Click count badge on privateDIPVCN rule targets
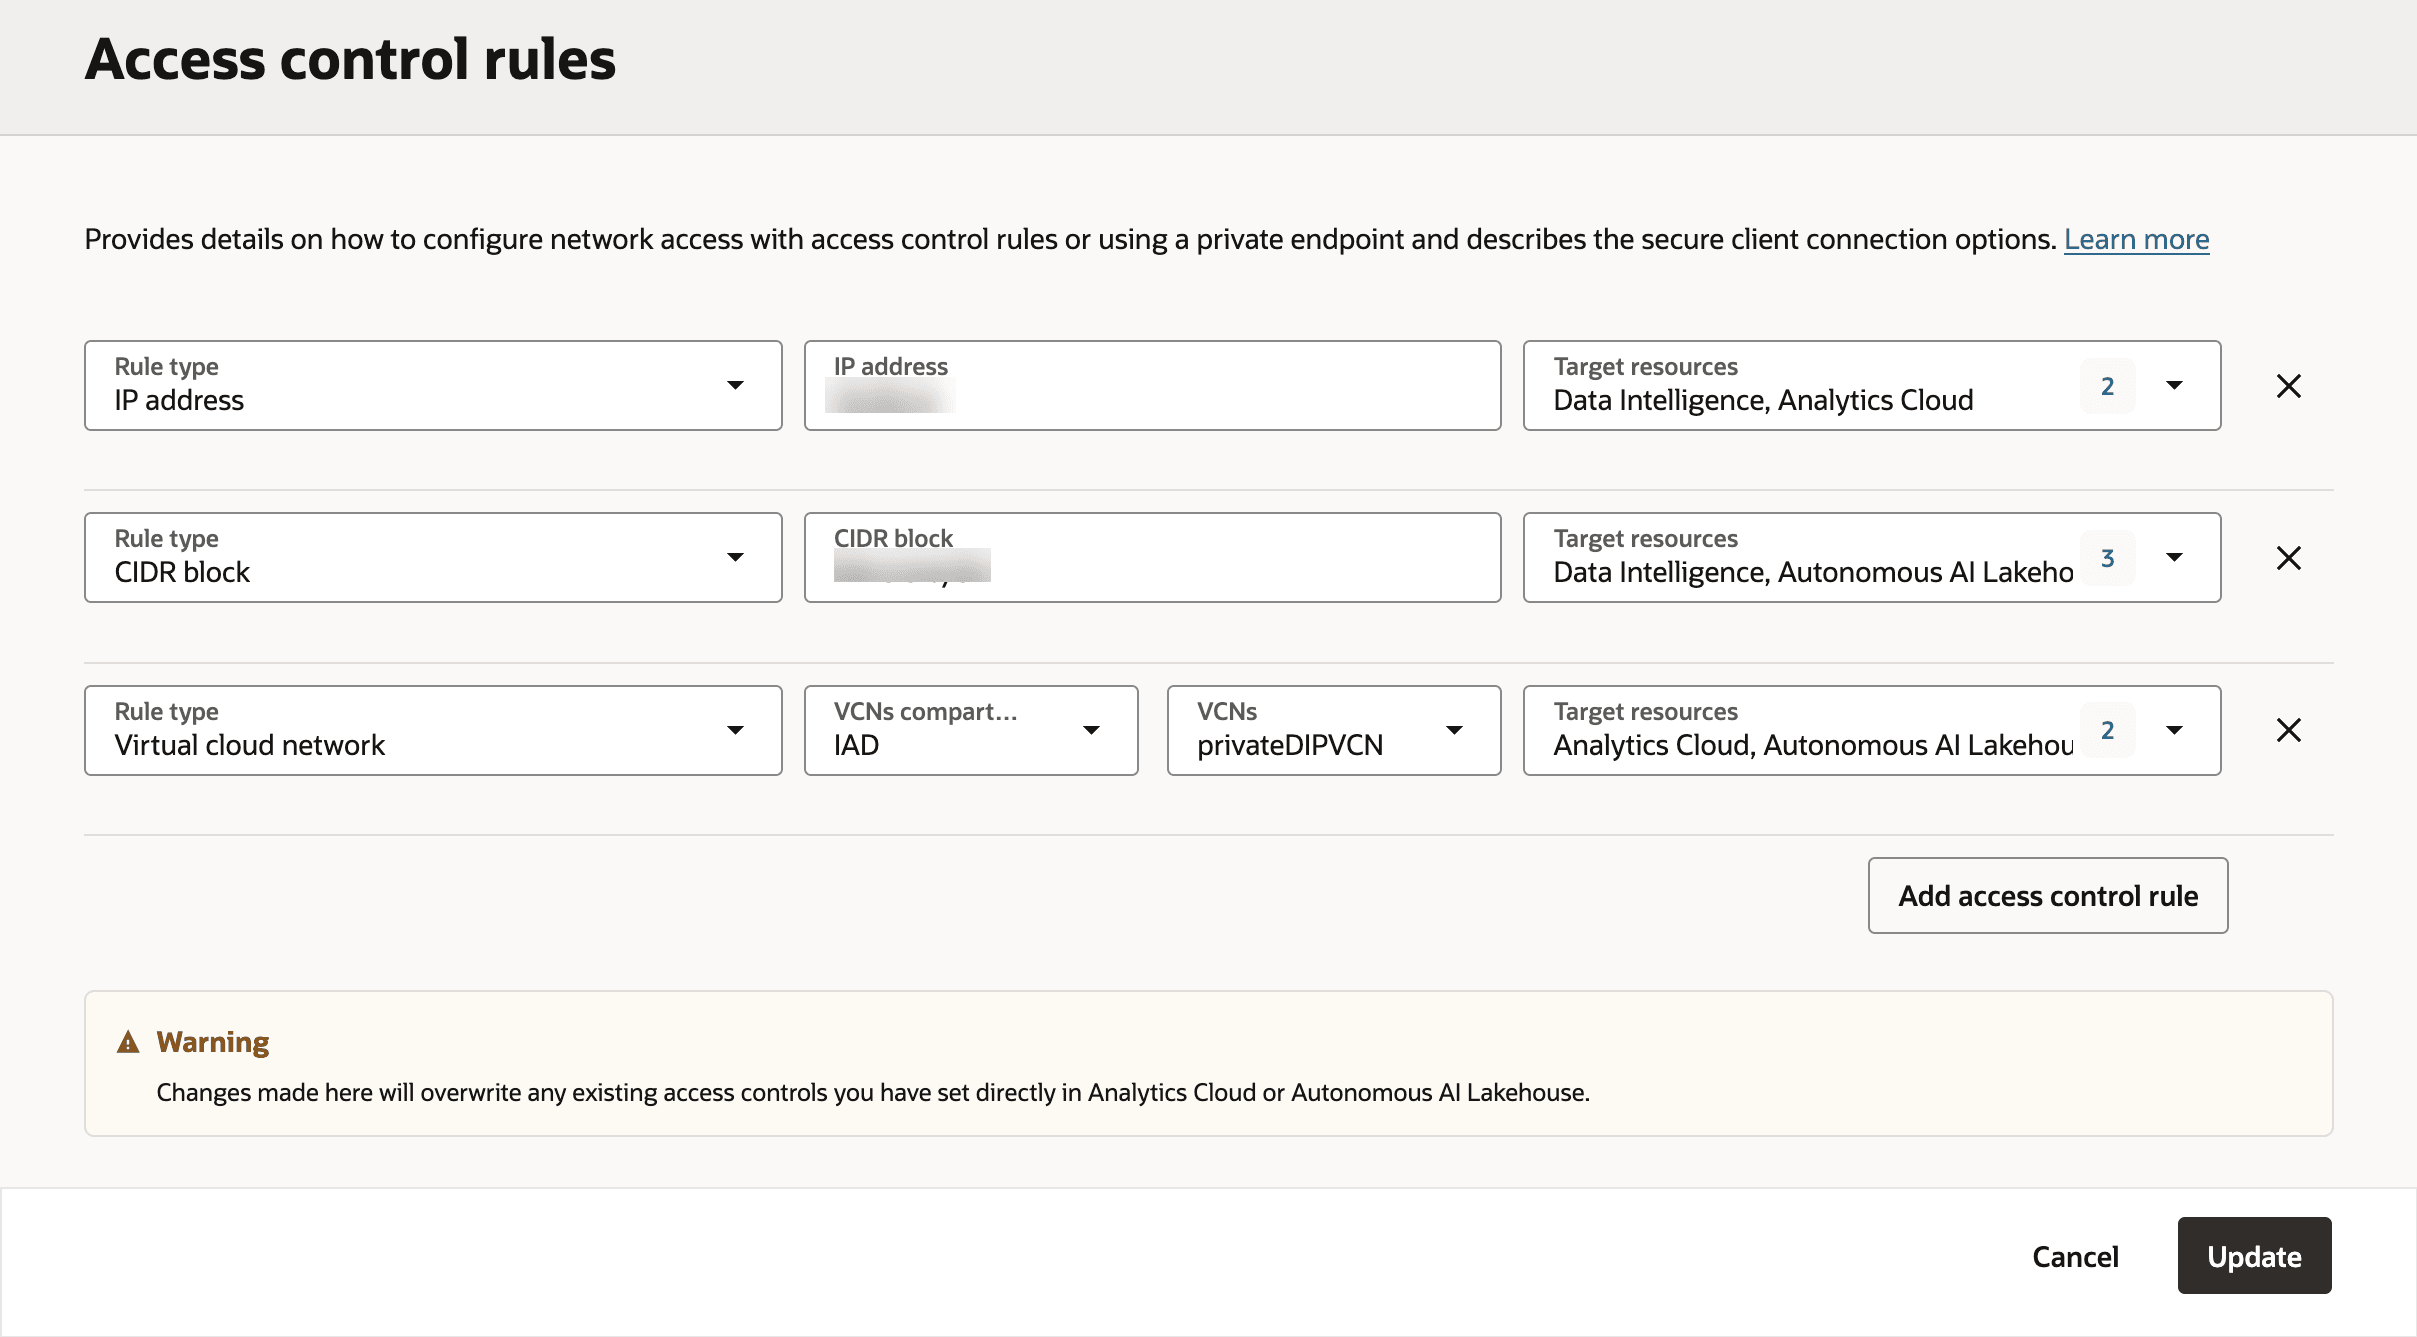Screen dimensions: 2417x1337 point(2107,730)
